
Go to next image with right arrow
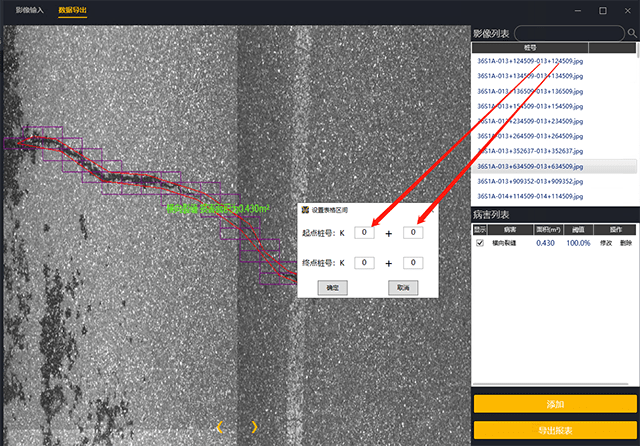tap(254, 427)
